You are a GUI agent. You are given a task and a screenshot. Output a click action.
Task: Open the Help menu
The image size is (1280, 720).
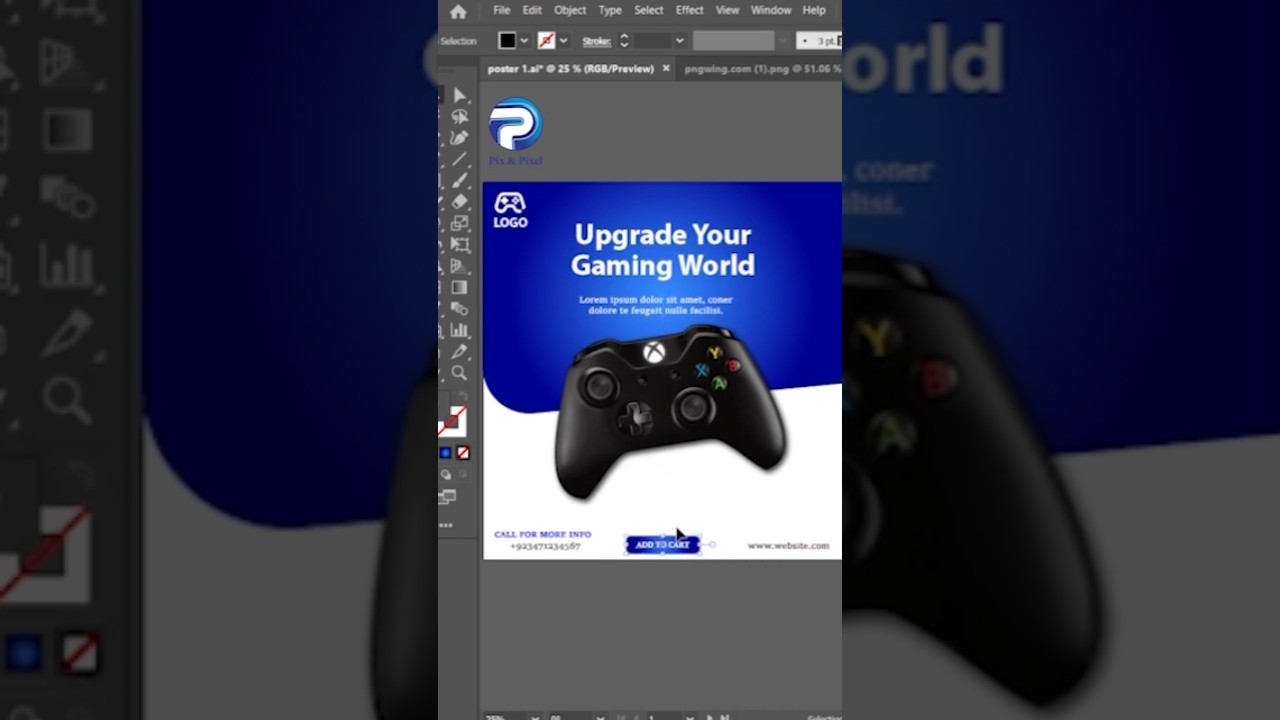pos(814,10)
